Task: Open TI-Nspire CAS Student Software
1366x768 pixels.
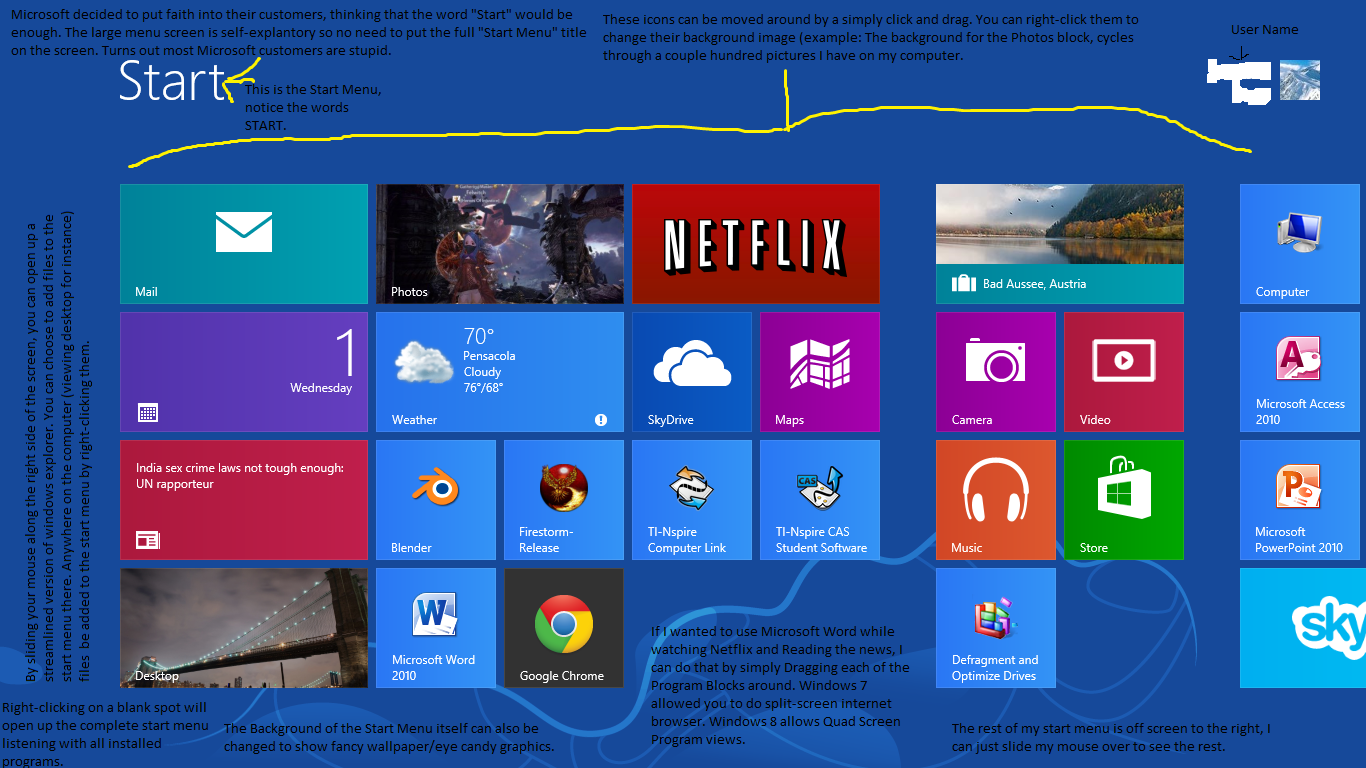Action: (820, 500)
